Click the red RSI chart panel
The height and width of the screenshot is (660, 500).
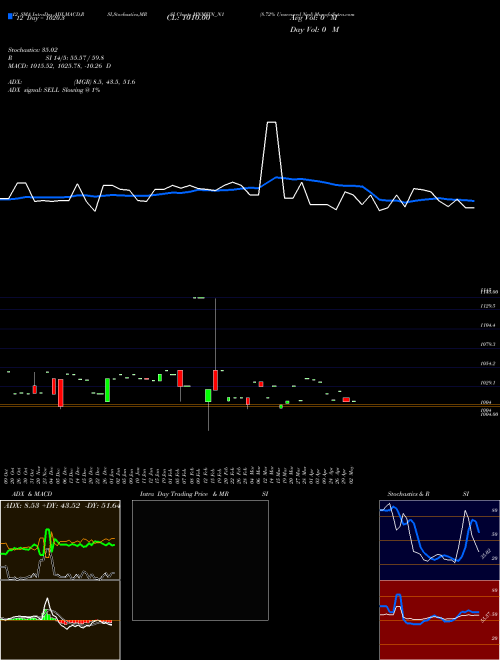click(x=439, y=620)
